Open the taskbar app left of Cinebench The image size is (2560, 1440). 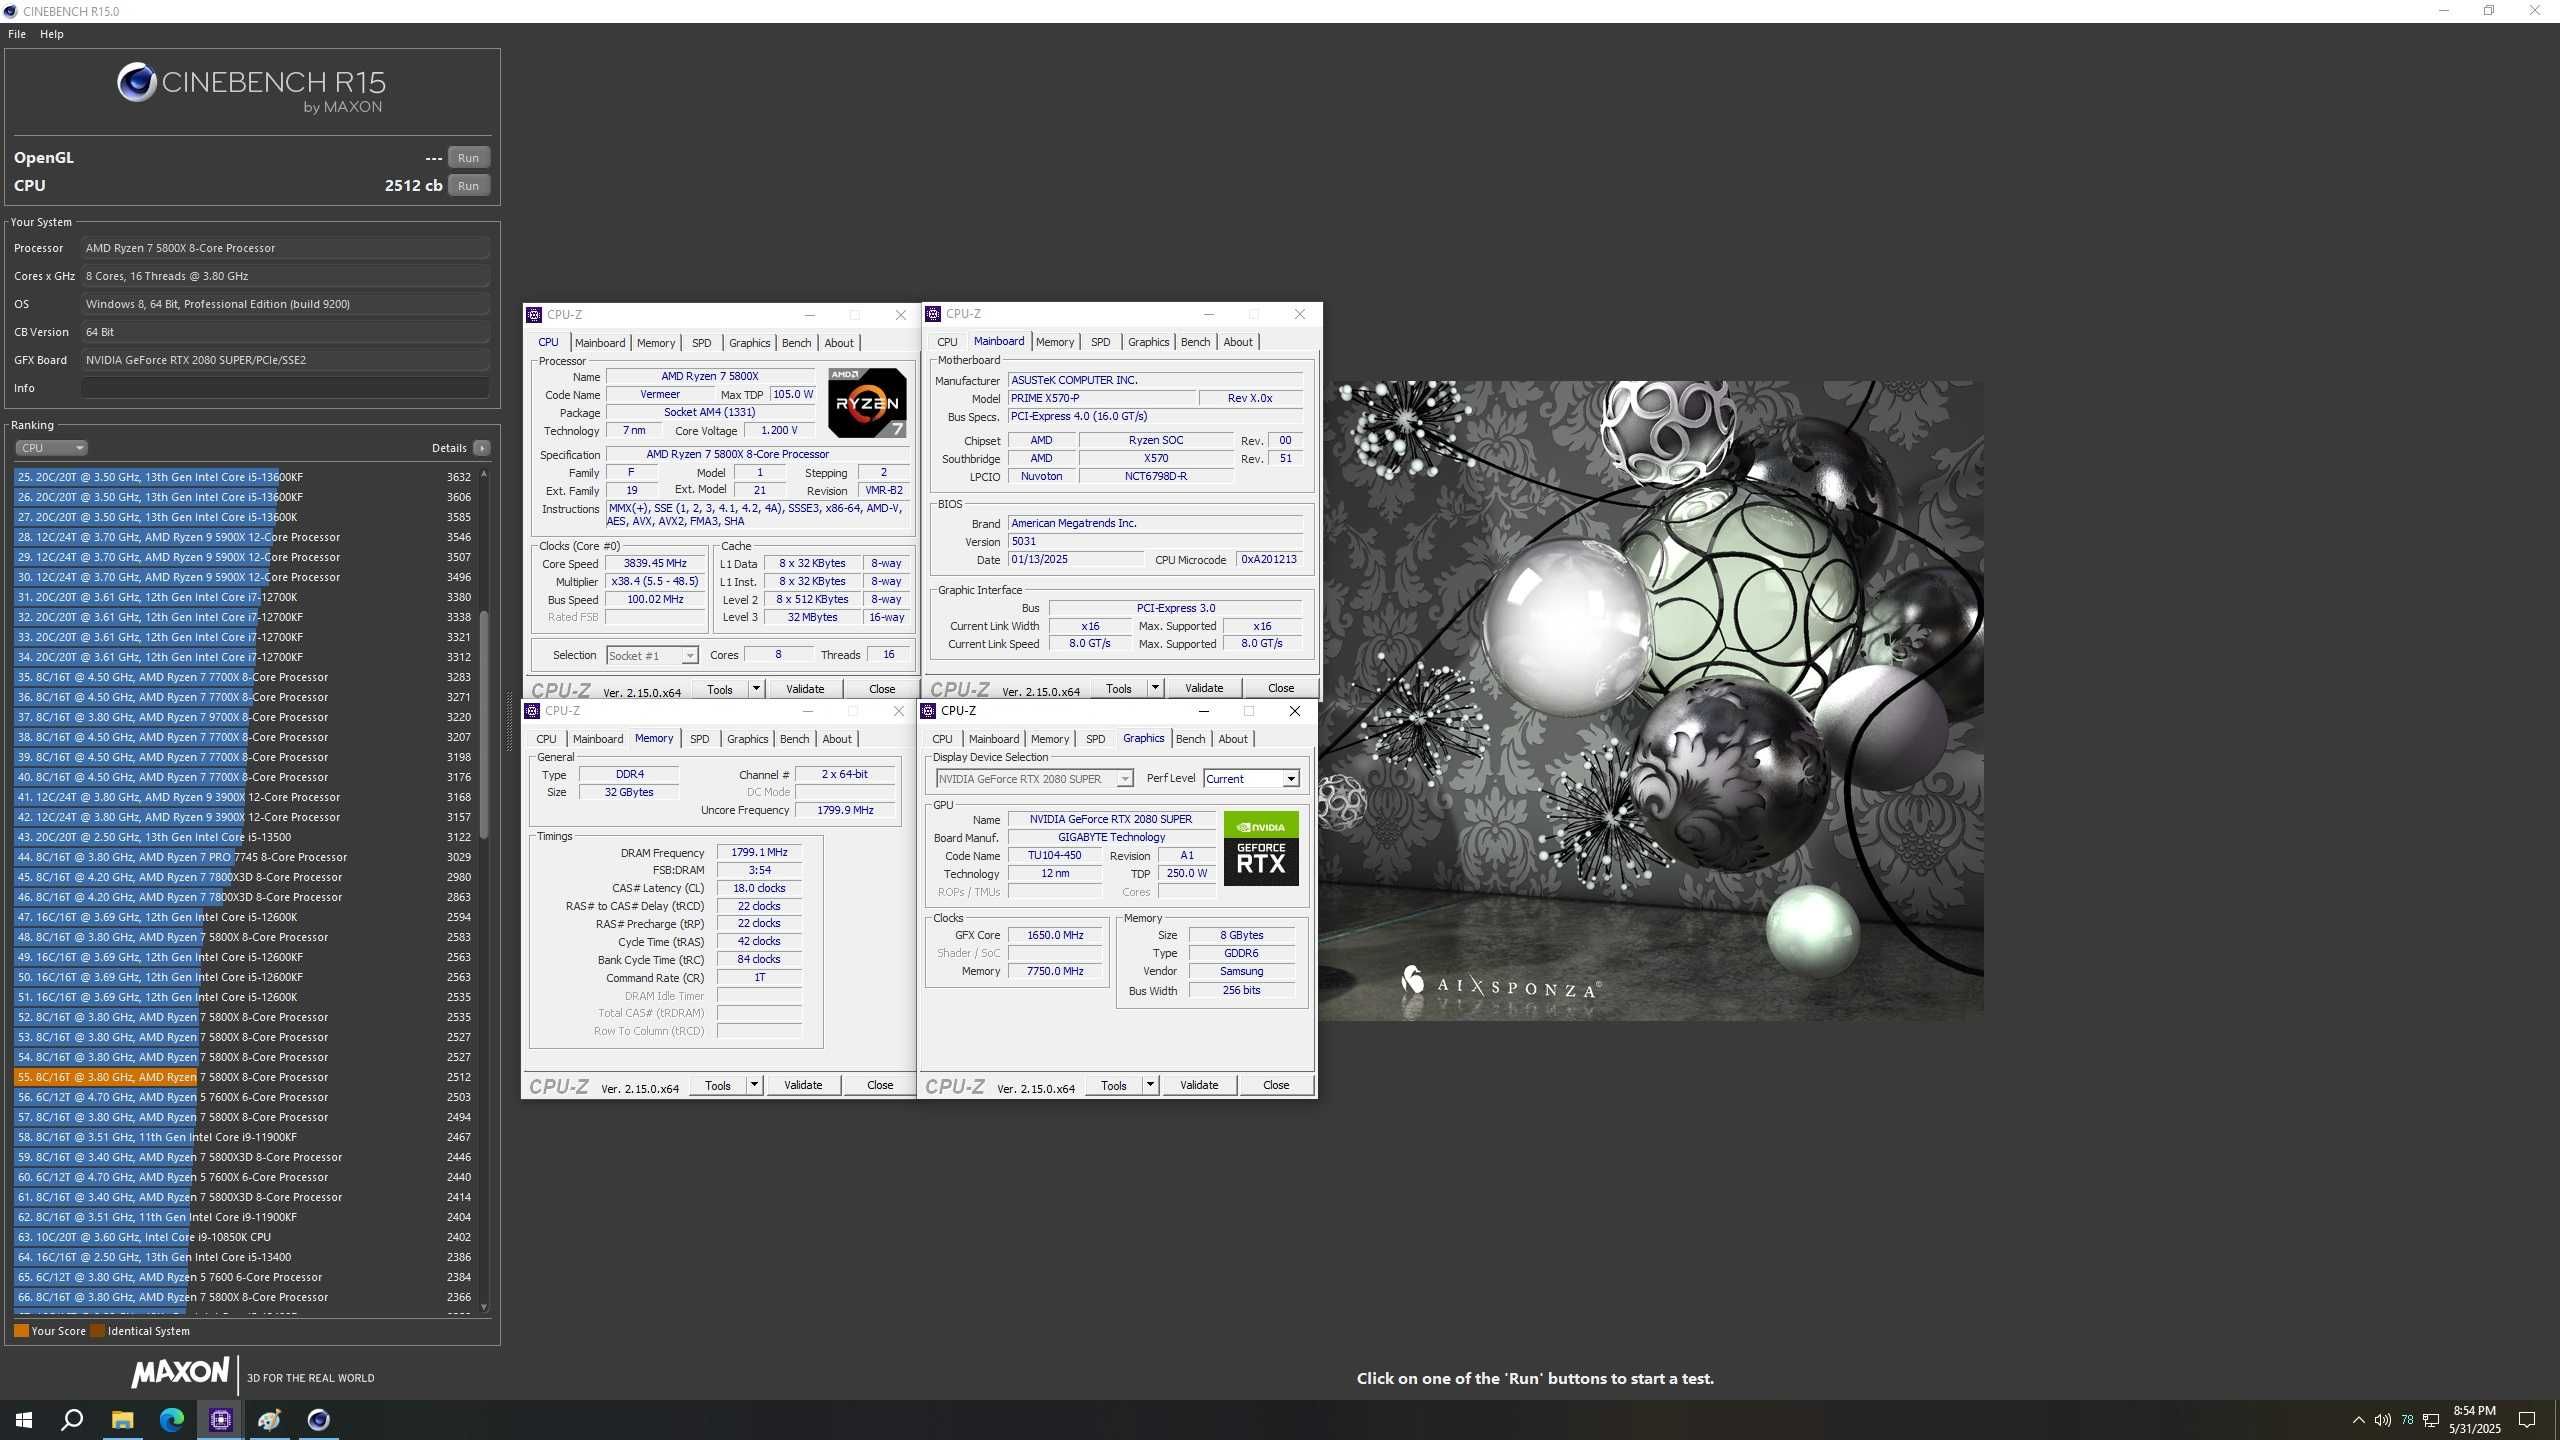(x=269, y=1419)
